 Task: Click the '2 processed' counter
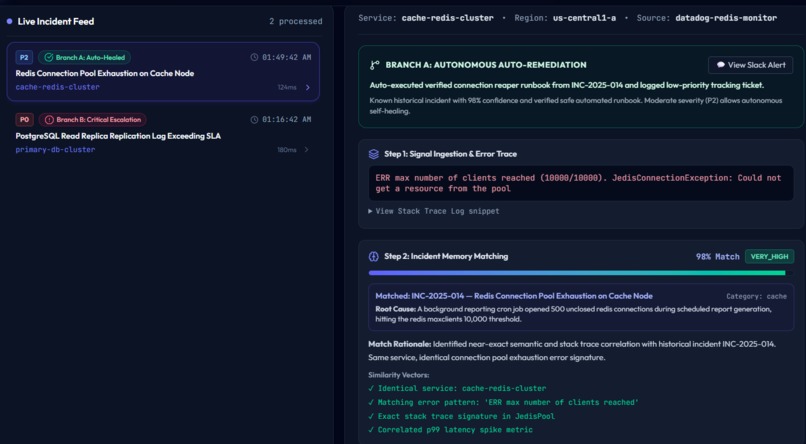pos(296,22)
